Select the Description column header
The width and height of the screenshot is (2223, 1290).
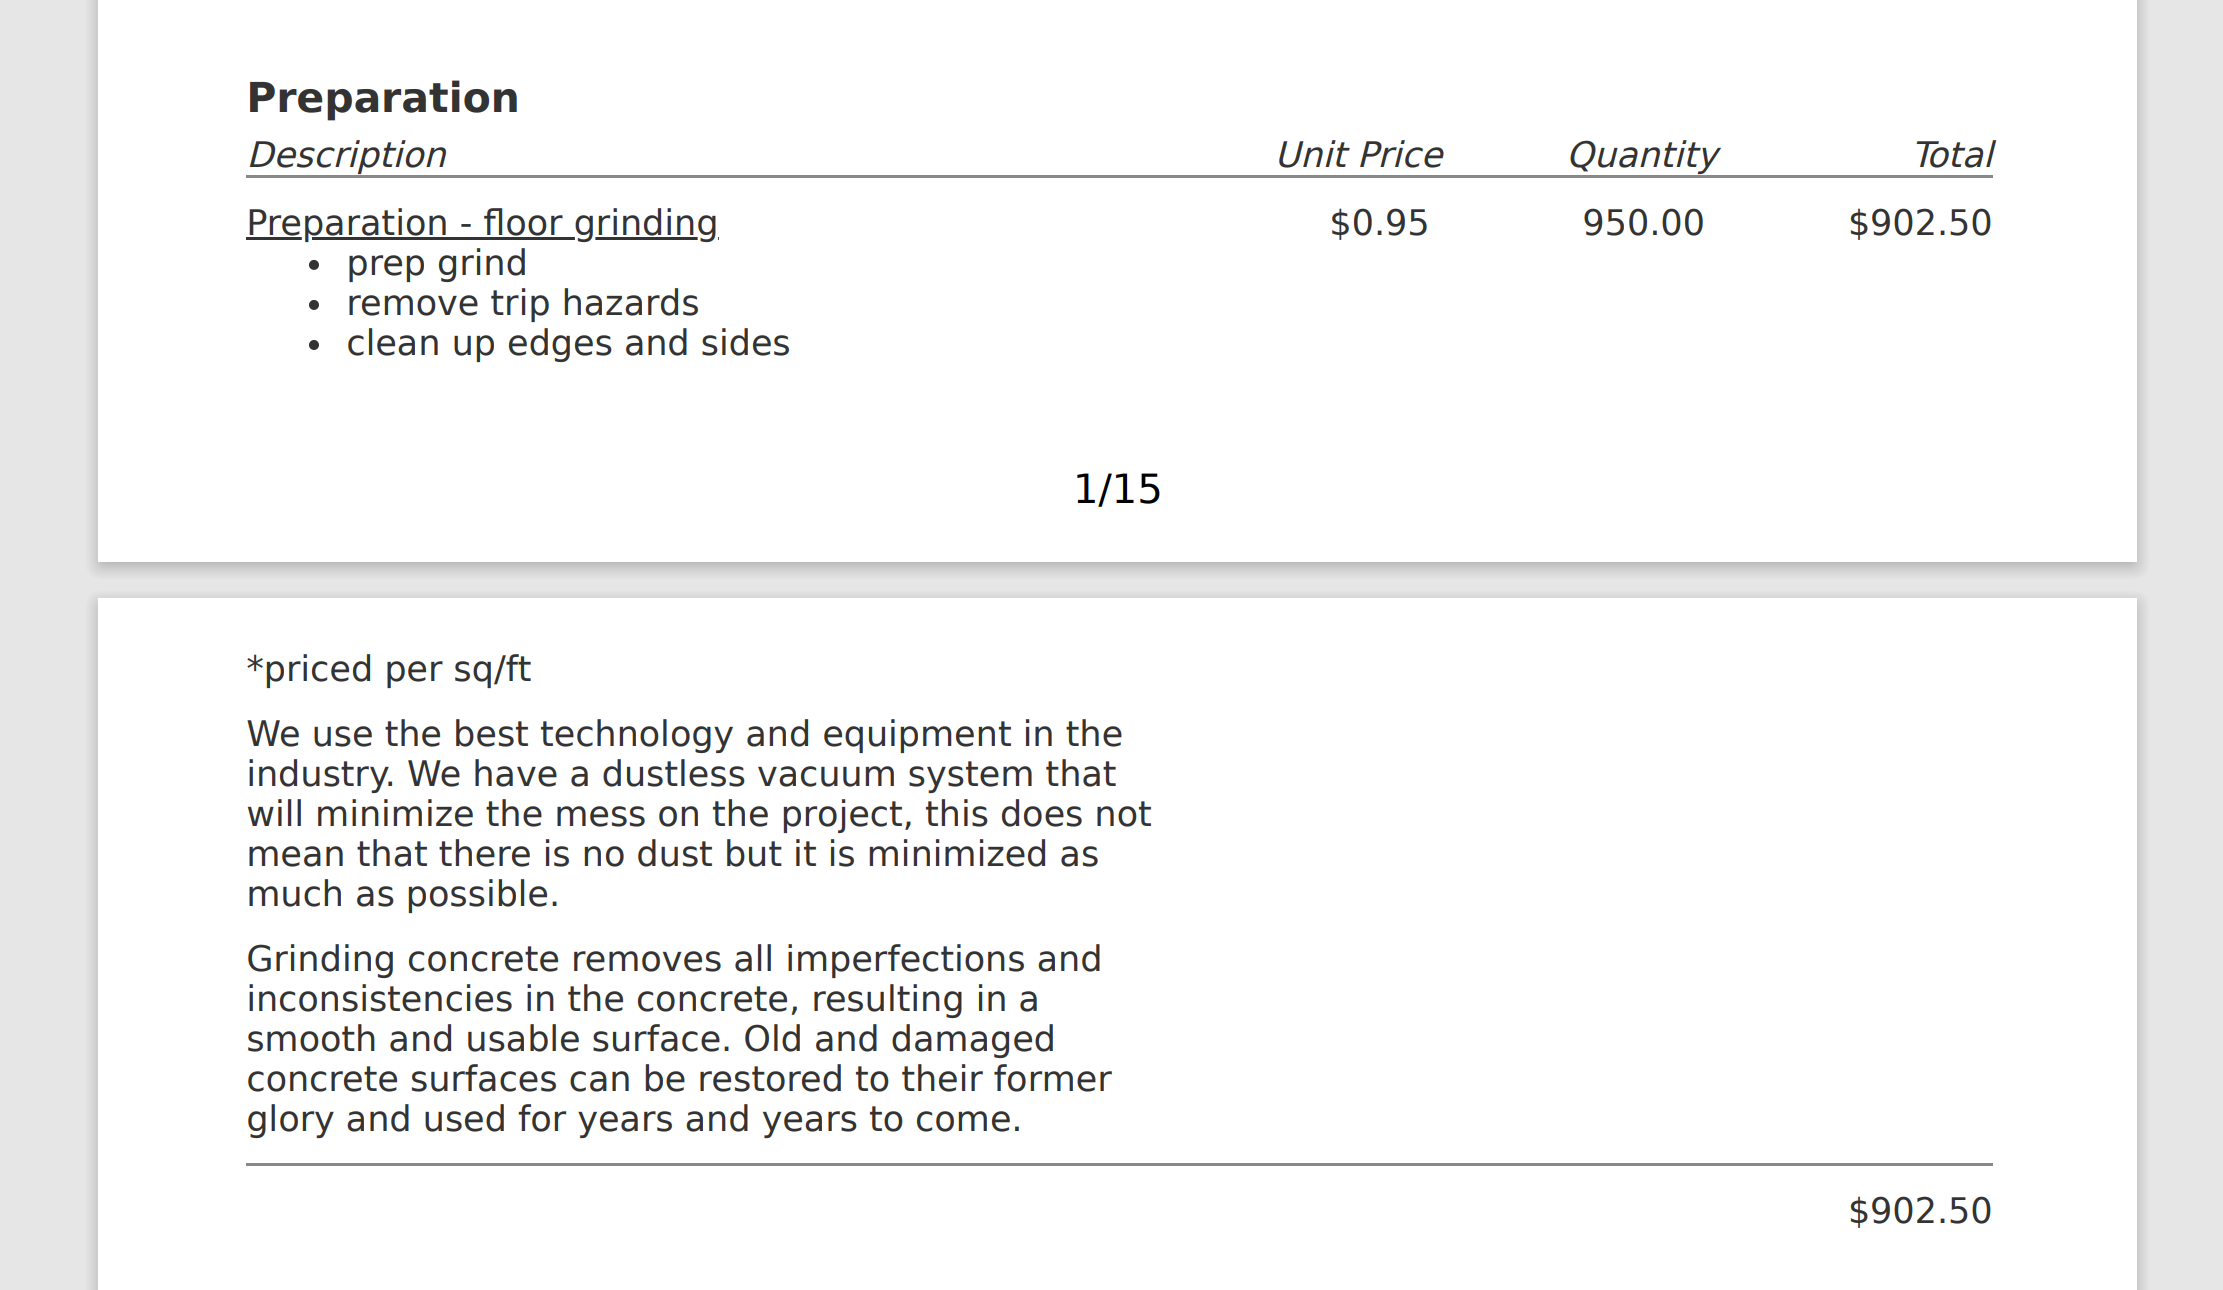(x=346, y=155)
